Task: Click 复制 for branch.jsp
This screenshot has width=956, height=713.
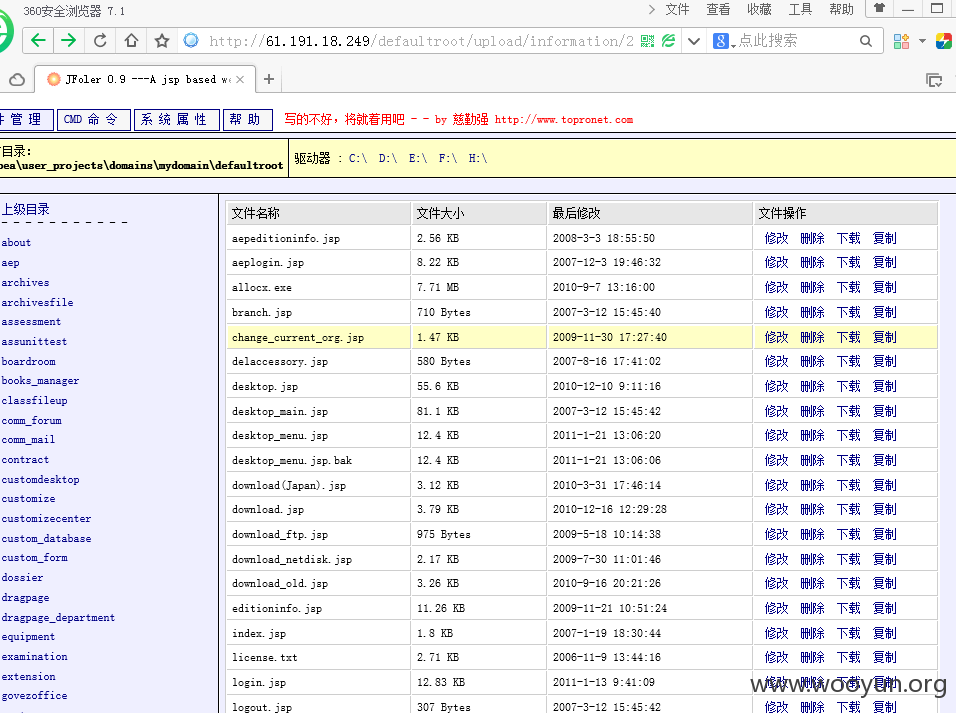Action: 885,312
